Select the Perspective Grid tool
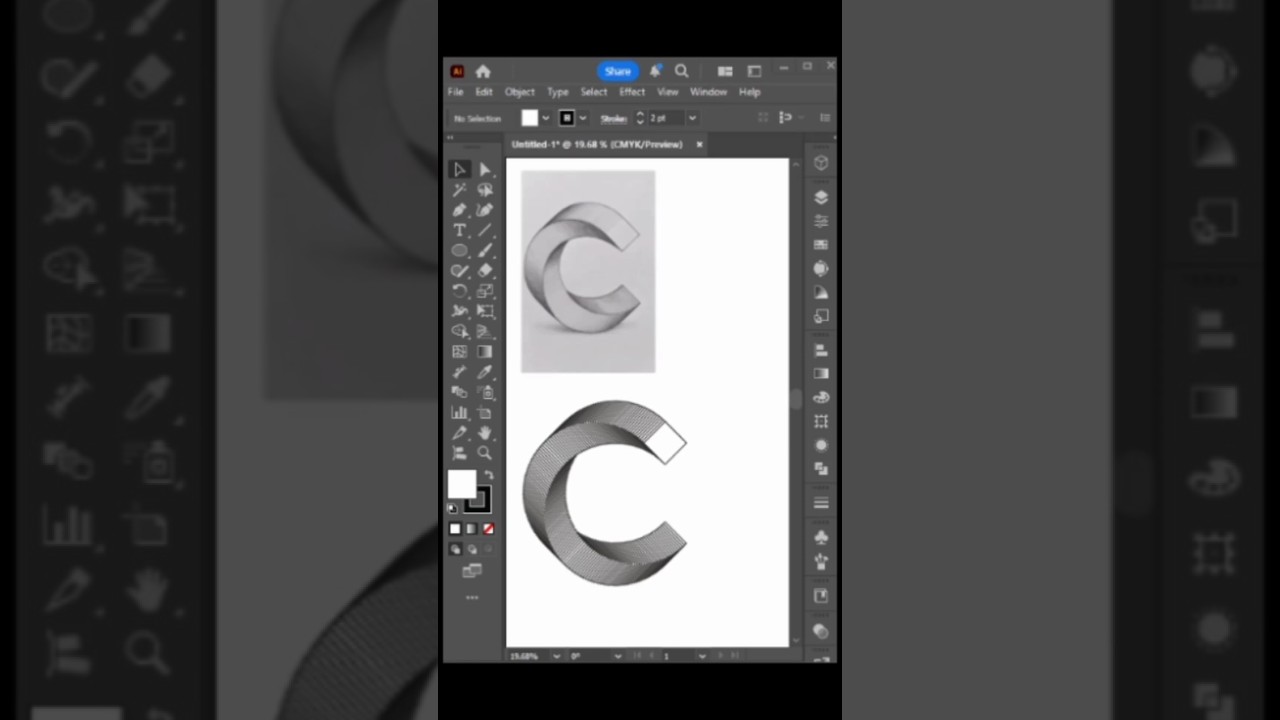 (x=485, y=331)
